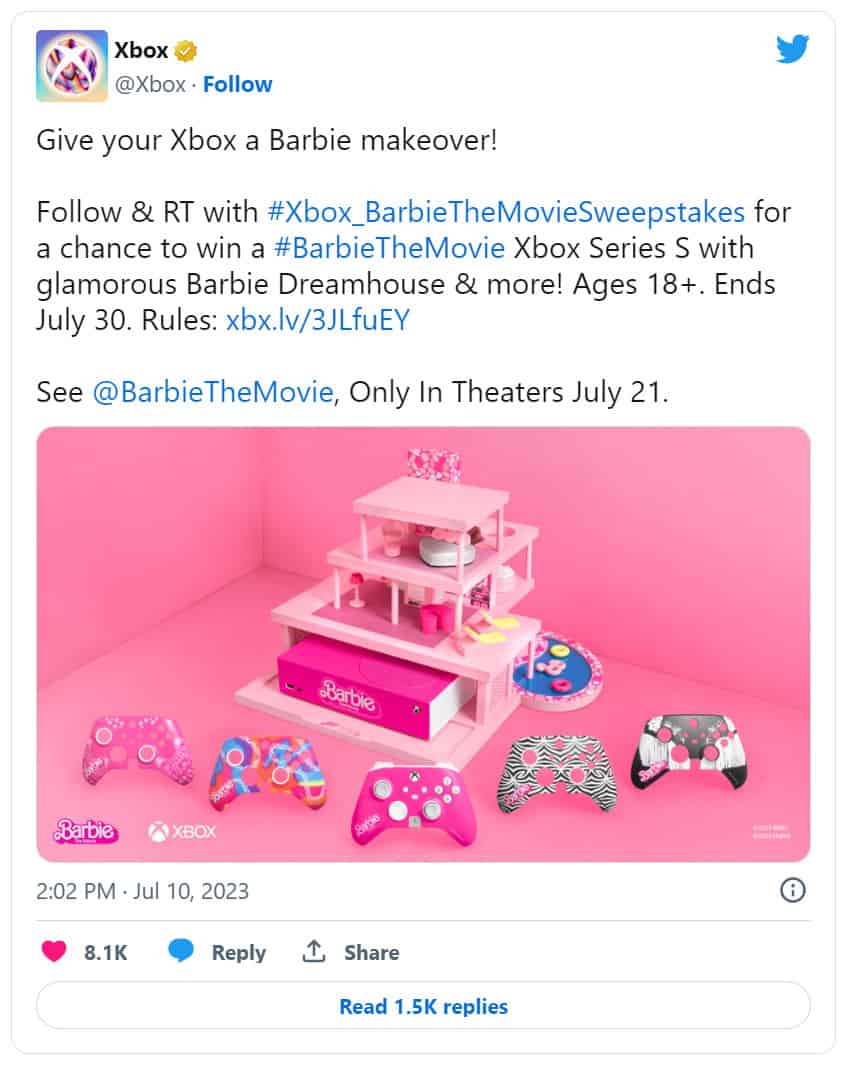This screenshot has width=852, height=1065.
Task: Click the heart like icon
Action: click(53, 952)
